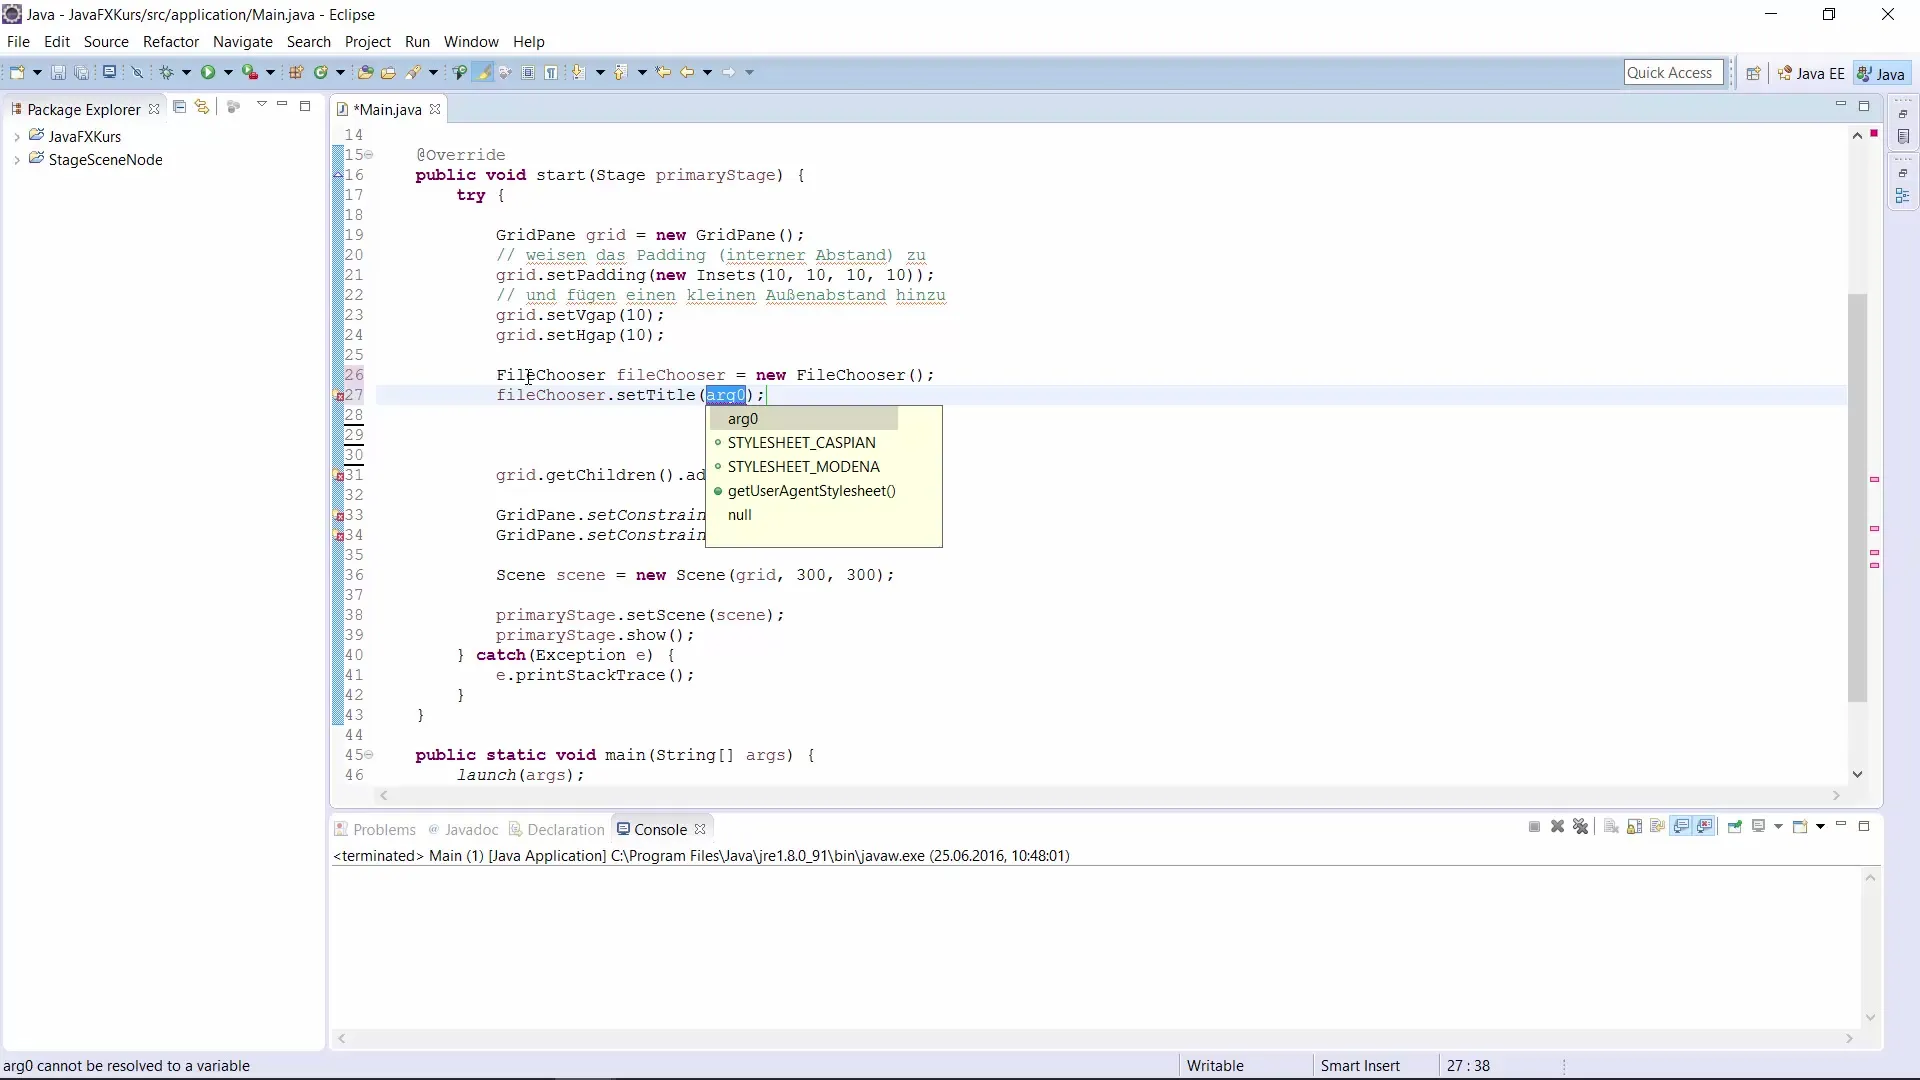Open the New file dropdown arrow
The height and width of the screenshot is (1080, 1920).
[x=37, y=72]
